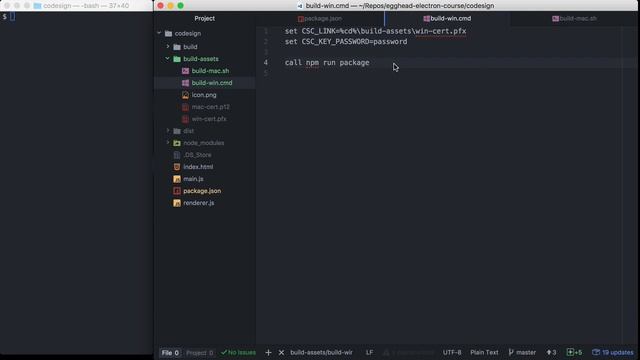Place cursor on CSC_KEY_PASSWORD line
This screenshot has height=360, width=640.
pos(346,42)
